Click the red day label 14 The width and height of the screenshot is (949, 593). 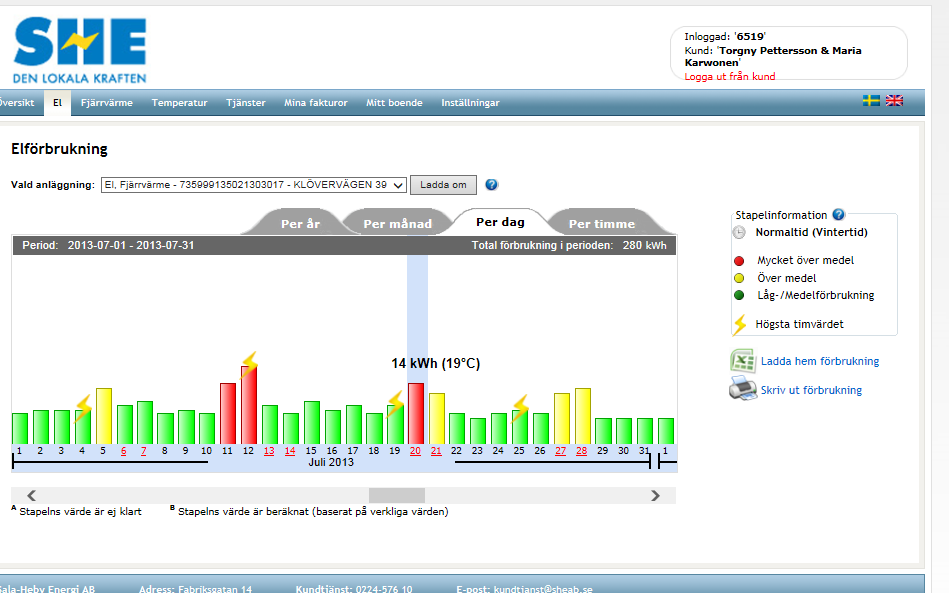pos(290,451)
